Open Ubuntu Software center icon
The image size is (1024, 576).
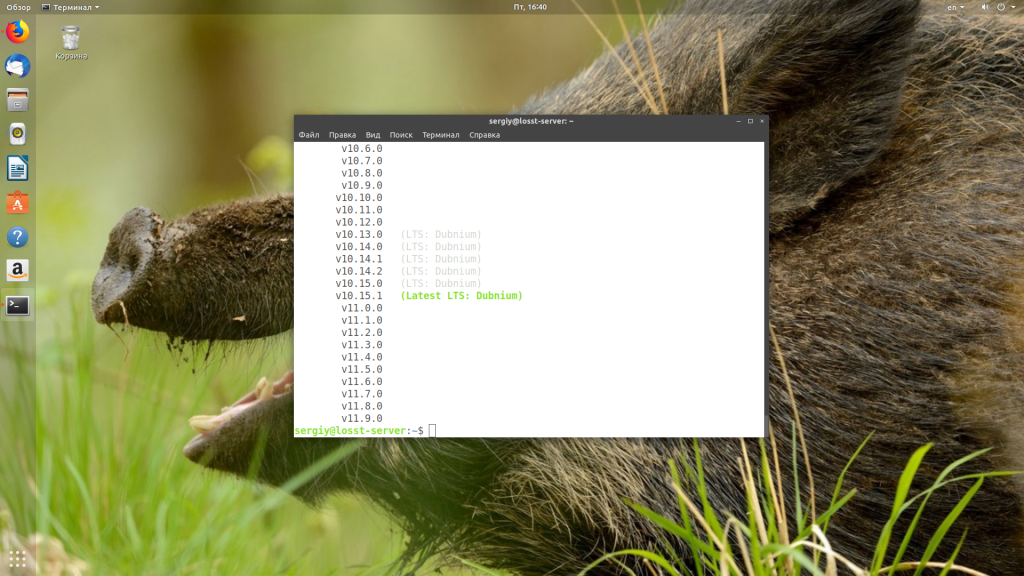pos(18,203)
